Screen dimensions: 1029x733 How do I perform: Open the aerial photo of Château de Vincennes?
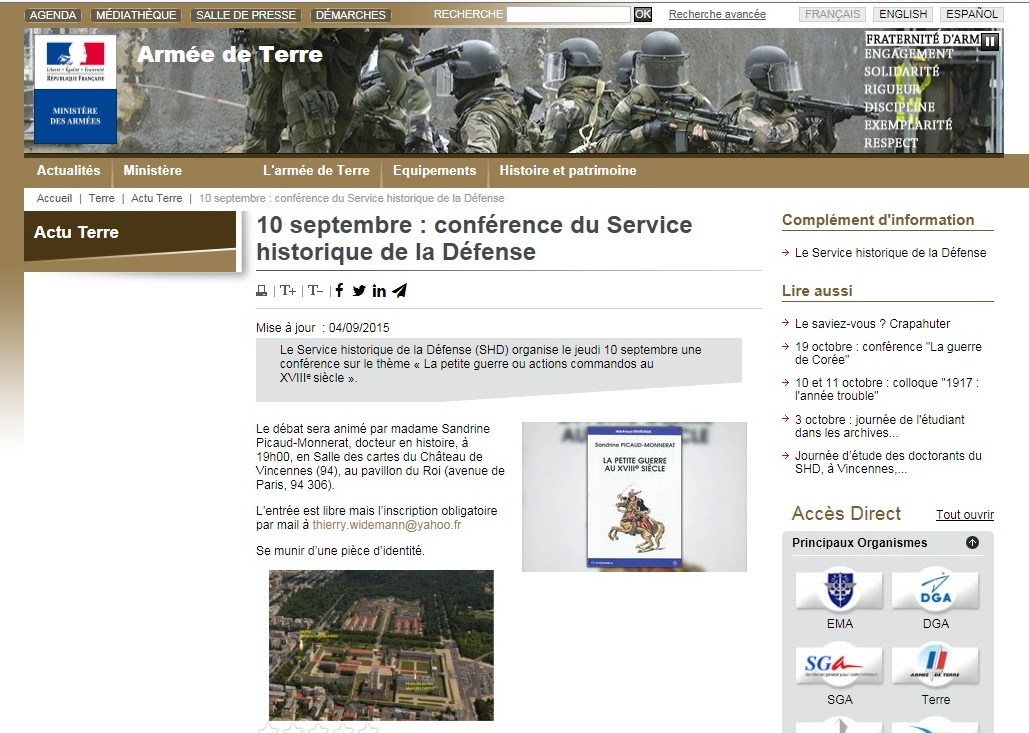(381, 645)
